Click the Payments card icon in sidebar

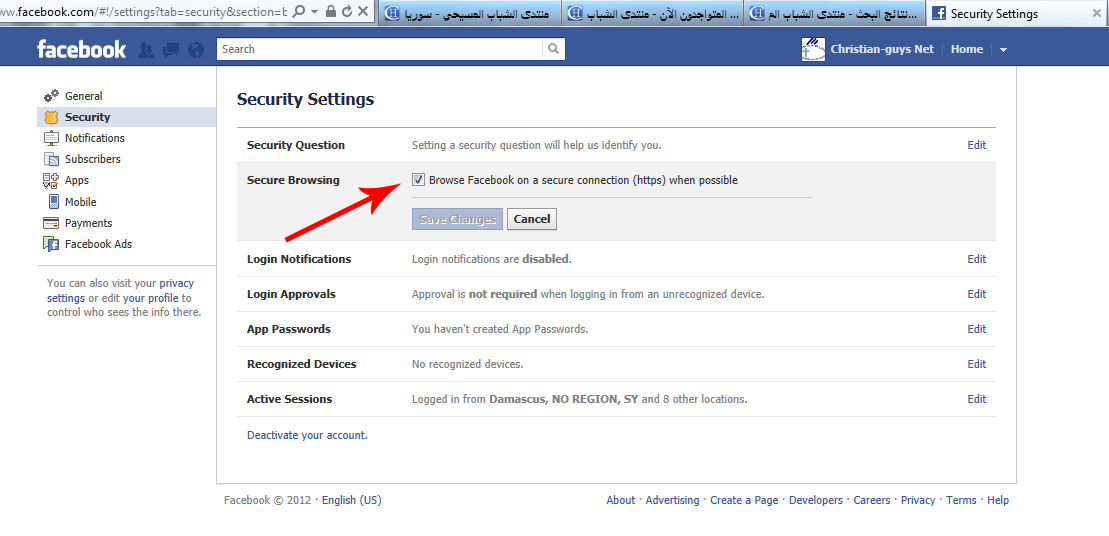click(51, 223)
